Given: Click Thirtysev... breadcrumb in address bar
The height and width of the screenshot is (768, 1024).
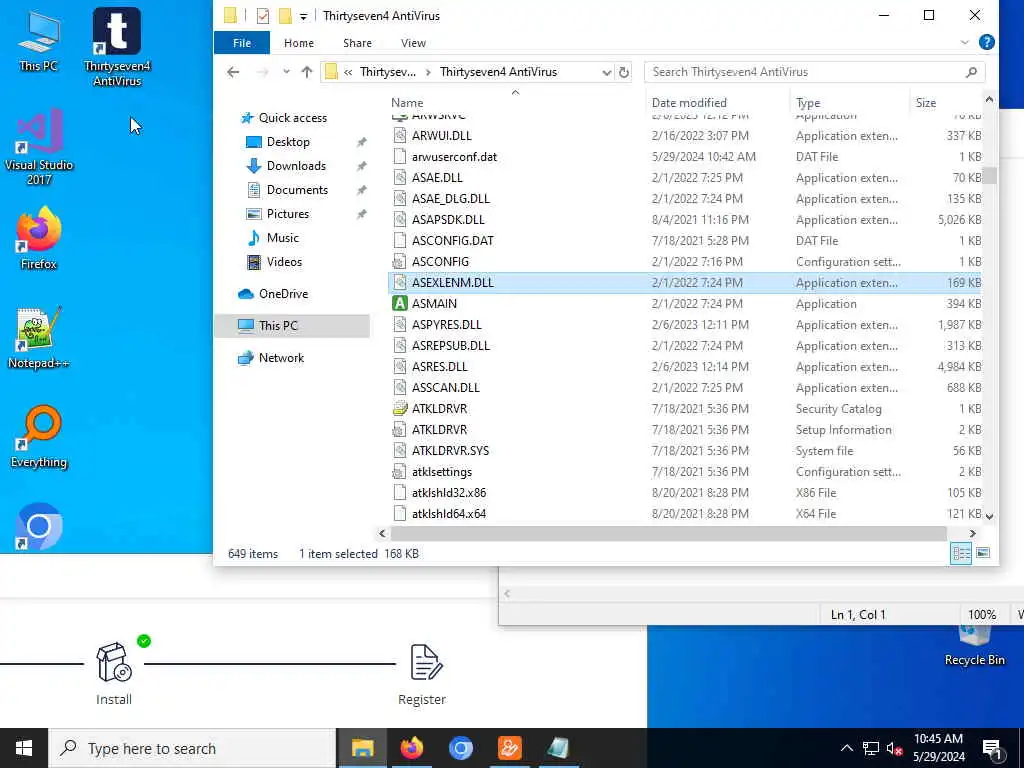Looking at the screenshot, I should [388, 72].
